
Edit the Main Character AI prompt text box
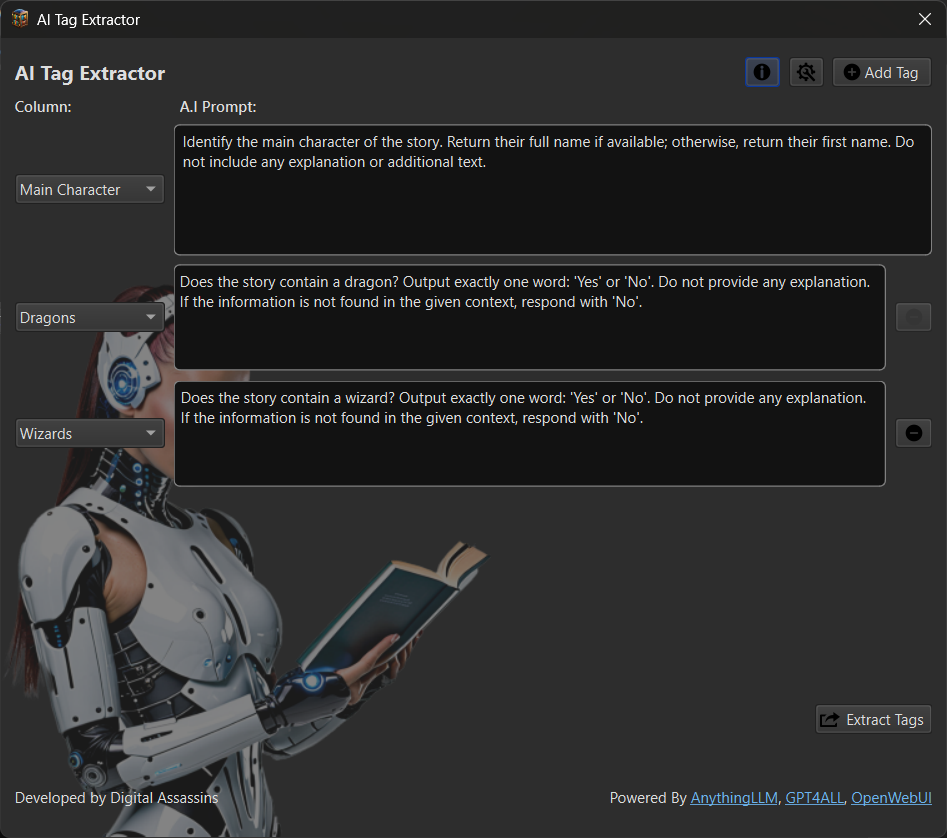coord(553,190)
